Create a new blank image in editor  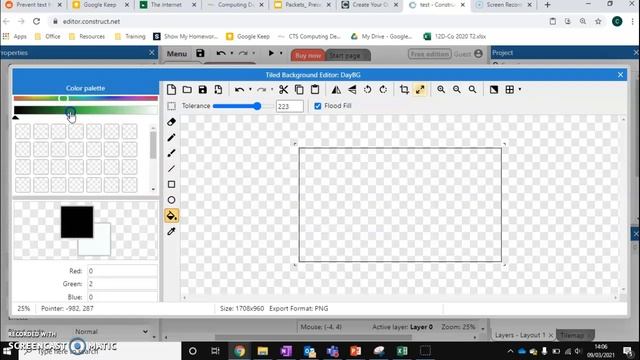(x=171, y=89)
